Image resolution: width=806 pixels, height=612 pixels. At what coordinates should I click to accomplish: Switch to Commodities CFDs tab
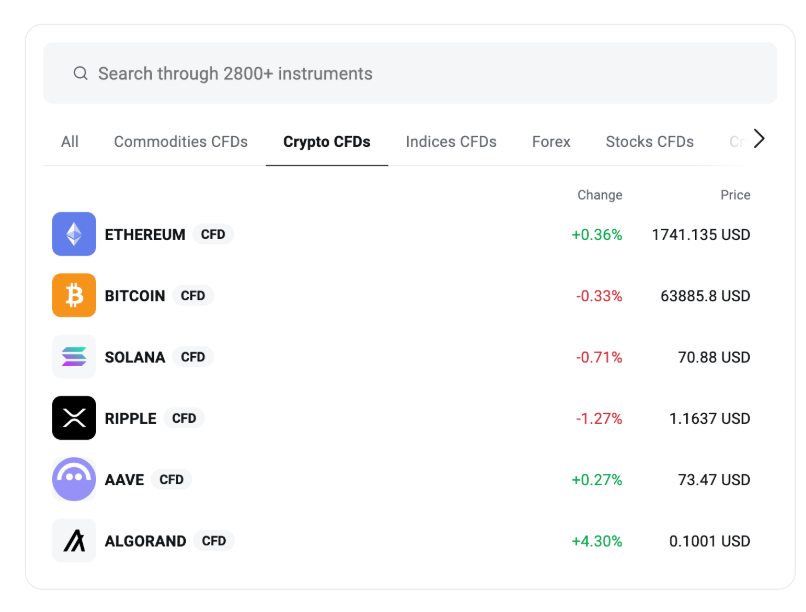[x=180, y=141]
